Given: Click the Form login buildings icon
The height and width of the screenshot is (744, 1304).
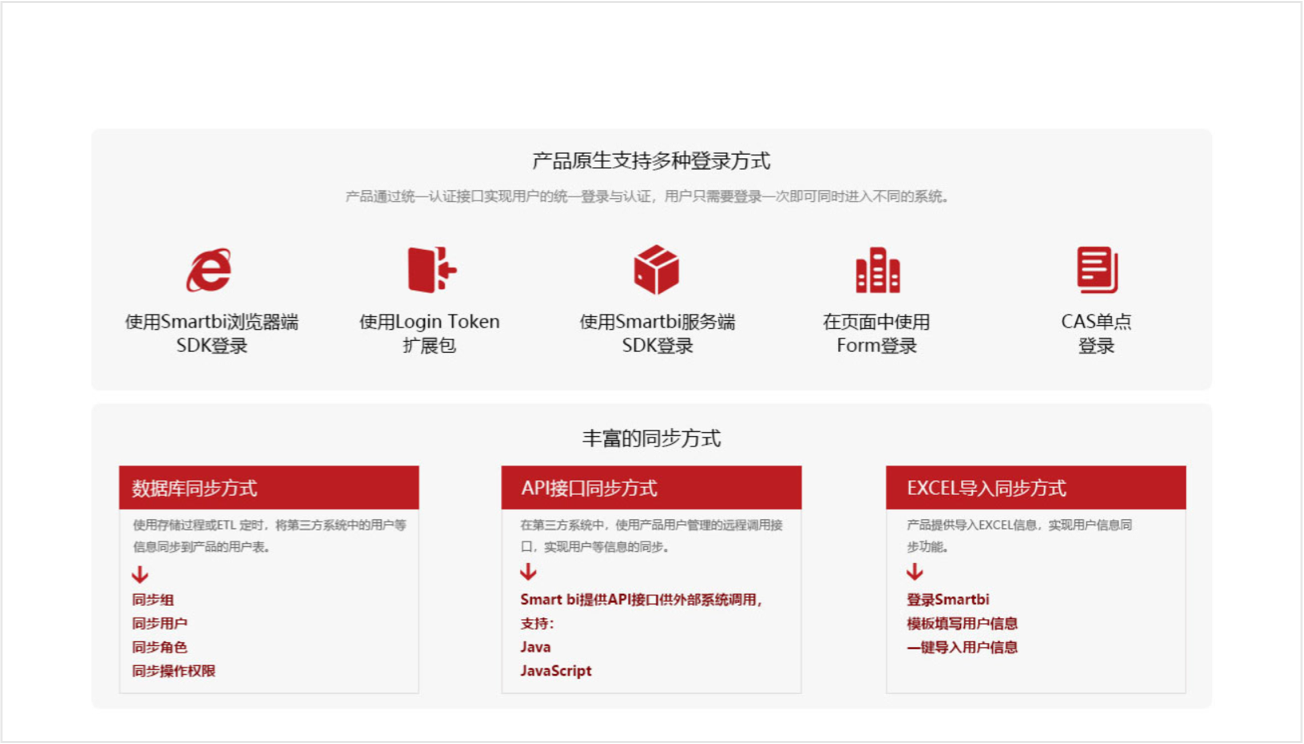Looking at the screenshot, I should coord(877,270).
